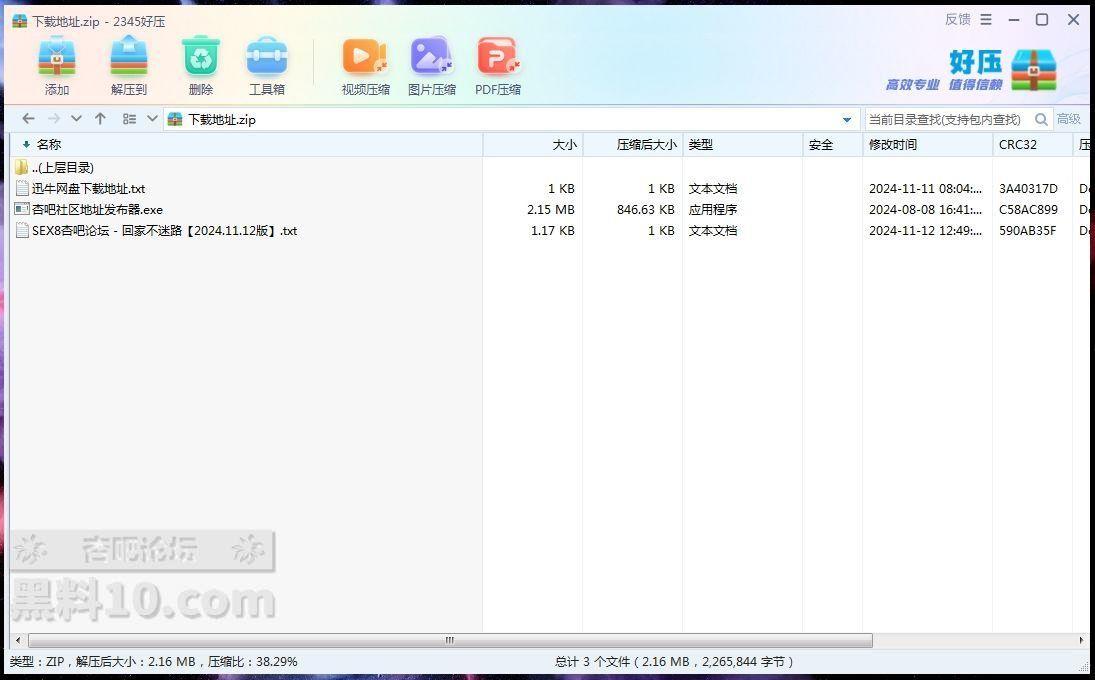1095x680 pixels.
Task: Sort by 大小 column header
Action: (533, 145)
